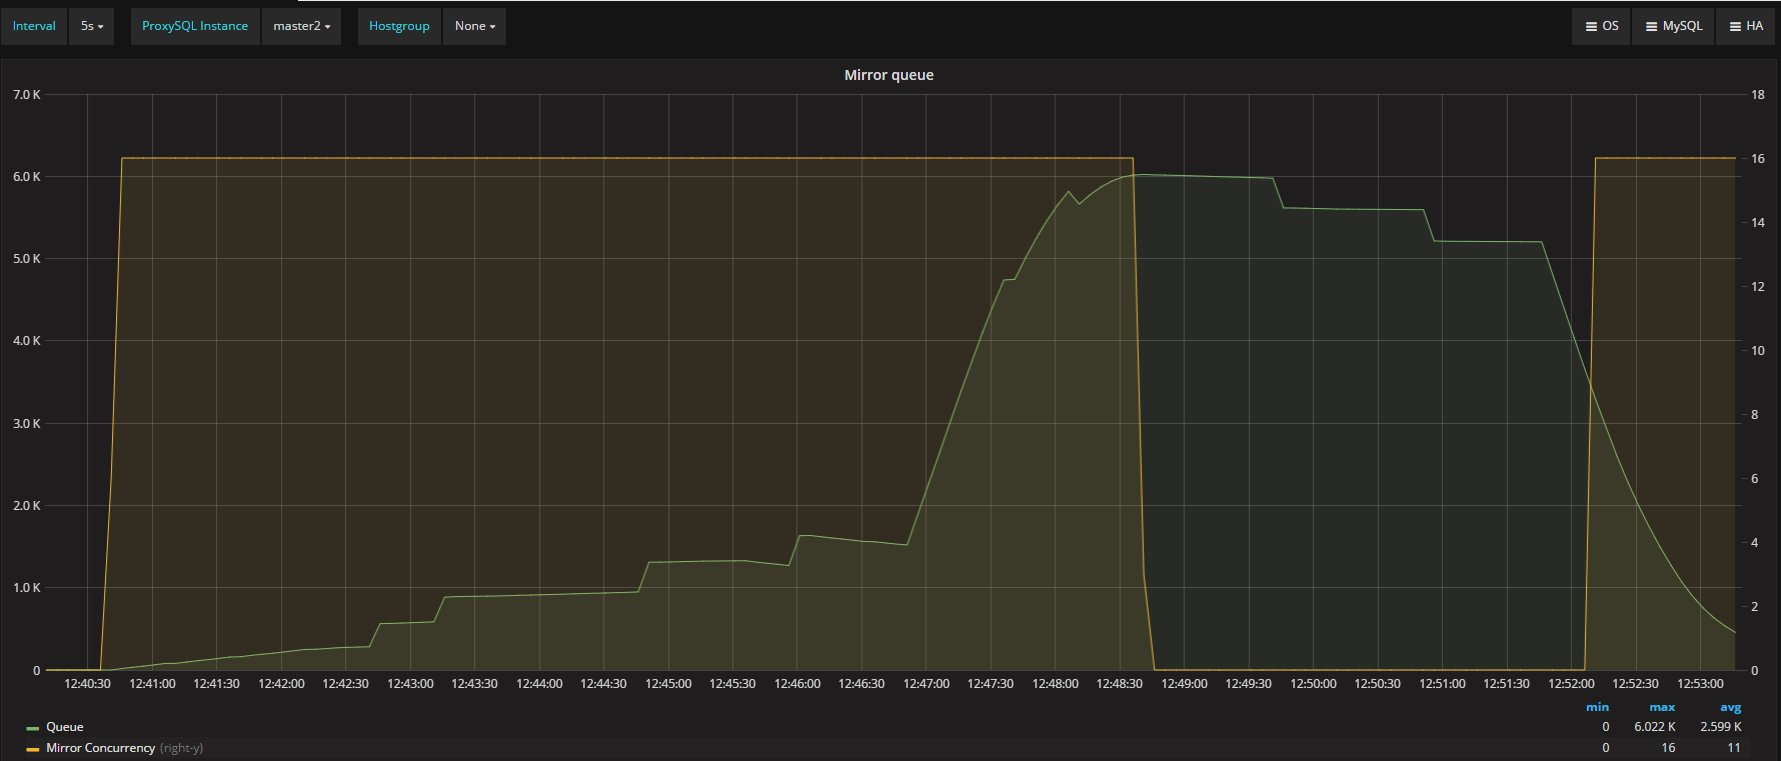Click the Interval variable label

34,26
